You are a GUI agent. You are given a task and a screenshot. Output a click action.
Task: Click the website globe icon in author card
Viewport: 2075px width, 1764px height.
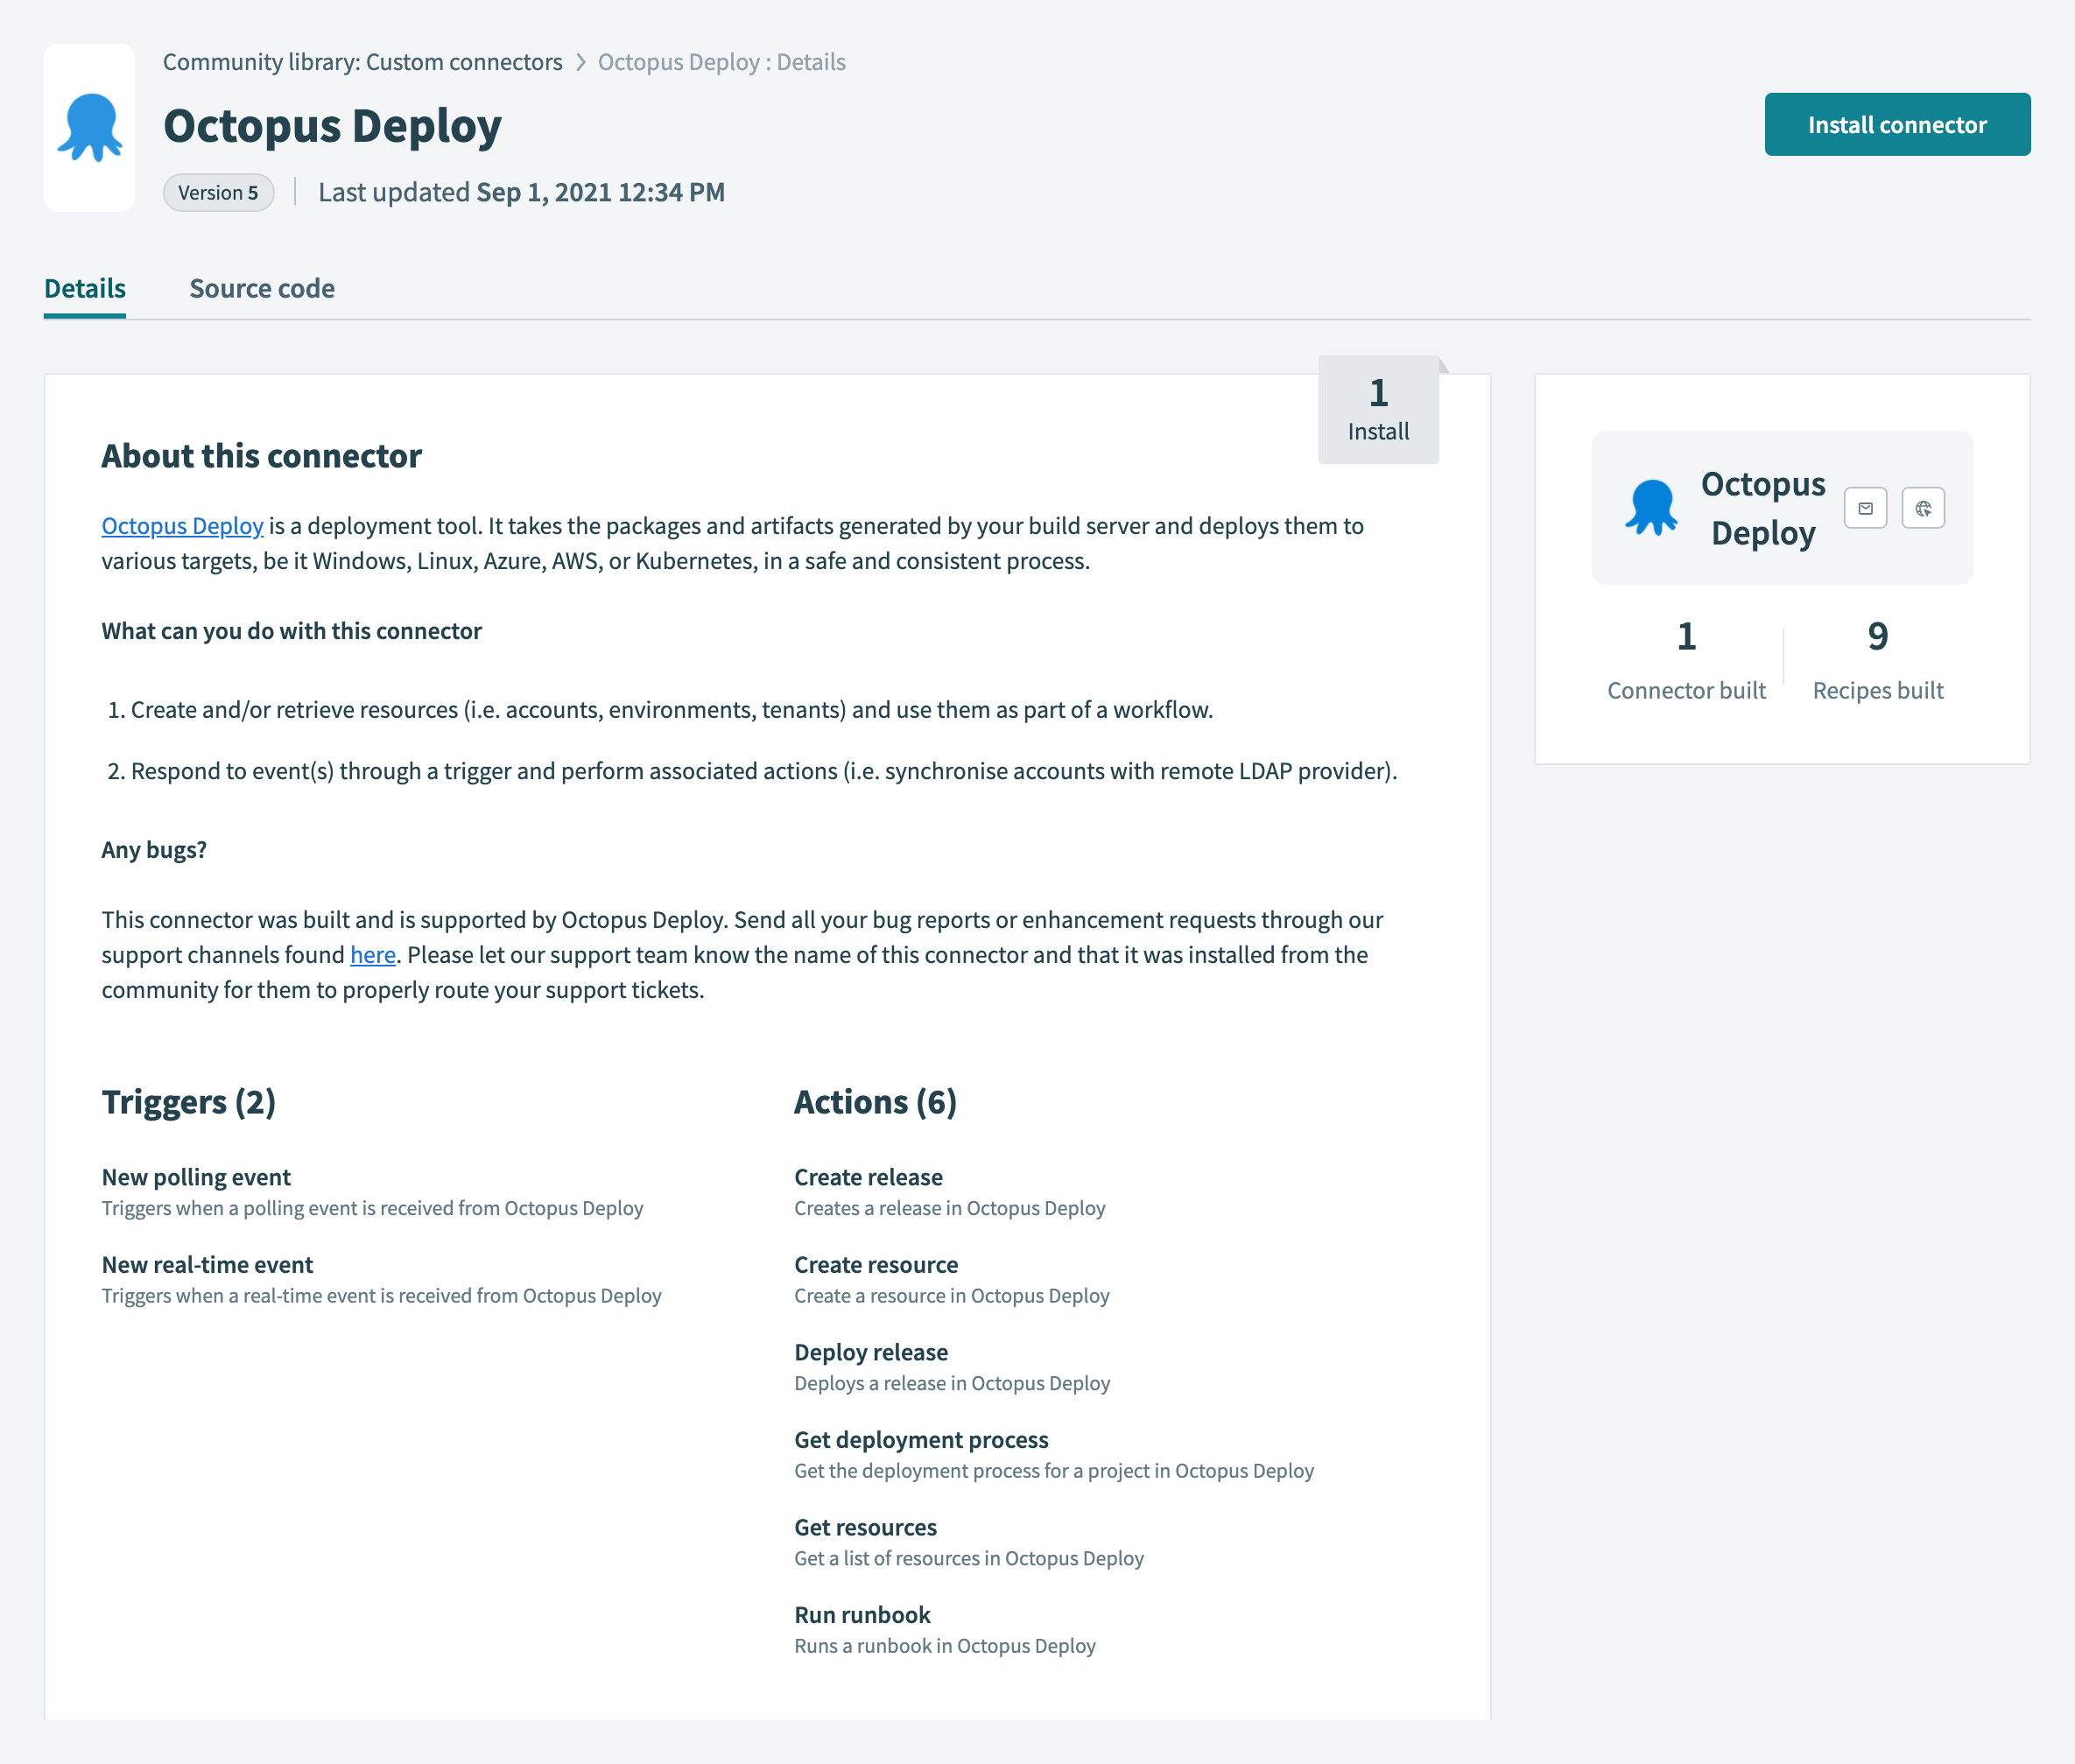click(x=1922, y=508)
